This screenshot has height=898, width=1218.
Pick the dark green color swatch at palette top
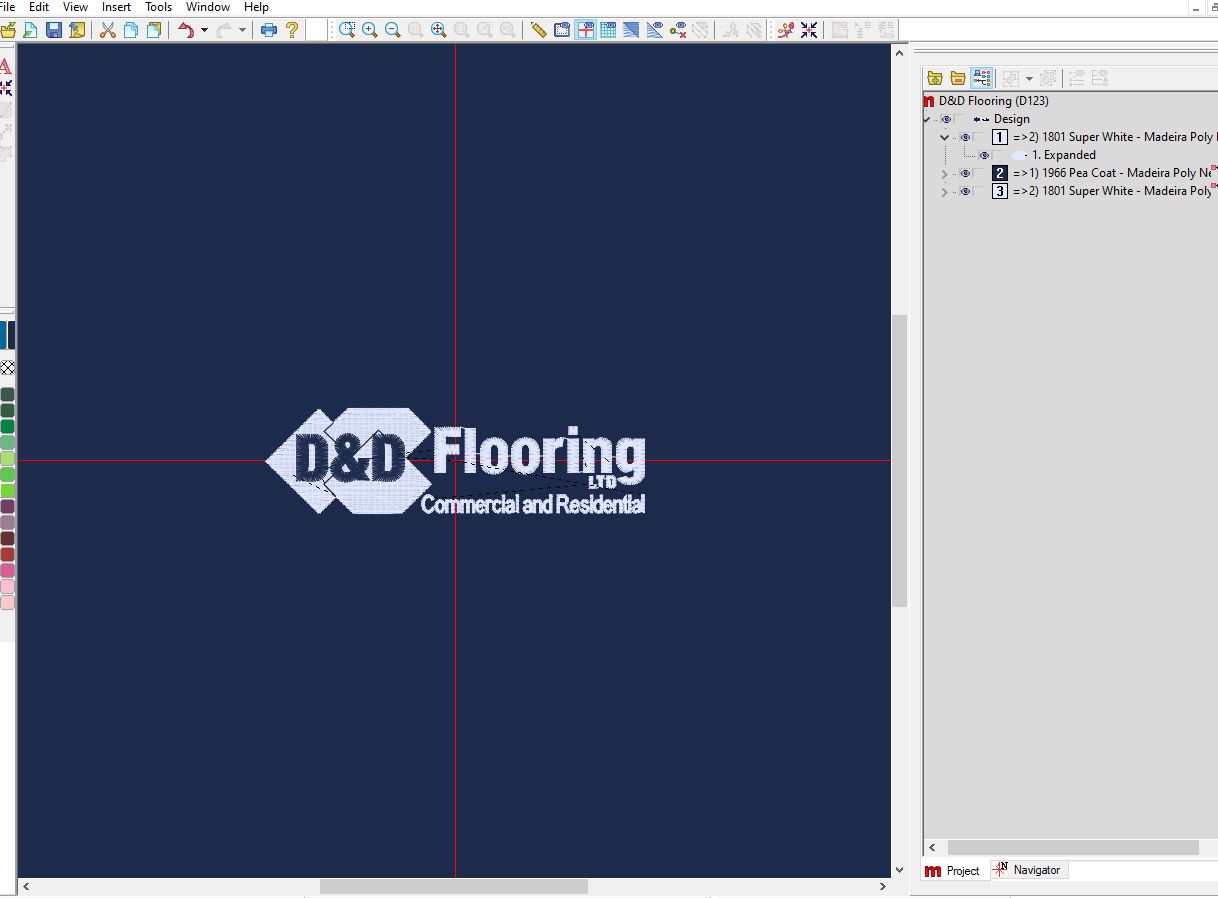click(7, 394)
